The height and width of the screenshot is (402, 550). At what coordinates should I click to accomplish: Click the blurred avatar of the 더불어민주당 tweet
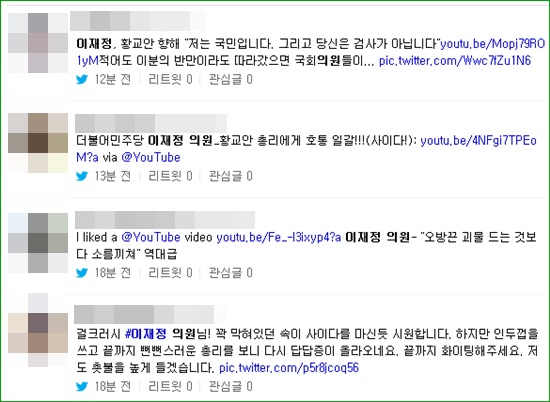point(38,143)
